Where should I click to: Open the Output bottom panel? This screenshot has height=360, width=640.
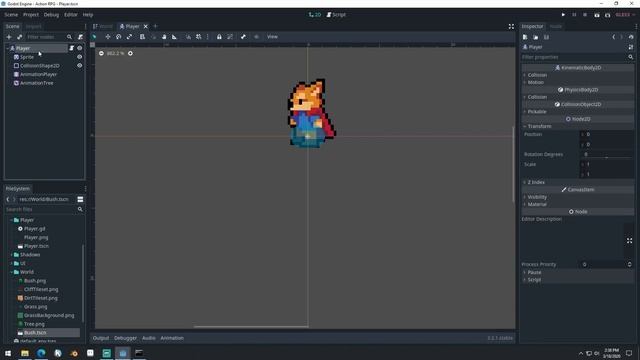click(101, 338)
